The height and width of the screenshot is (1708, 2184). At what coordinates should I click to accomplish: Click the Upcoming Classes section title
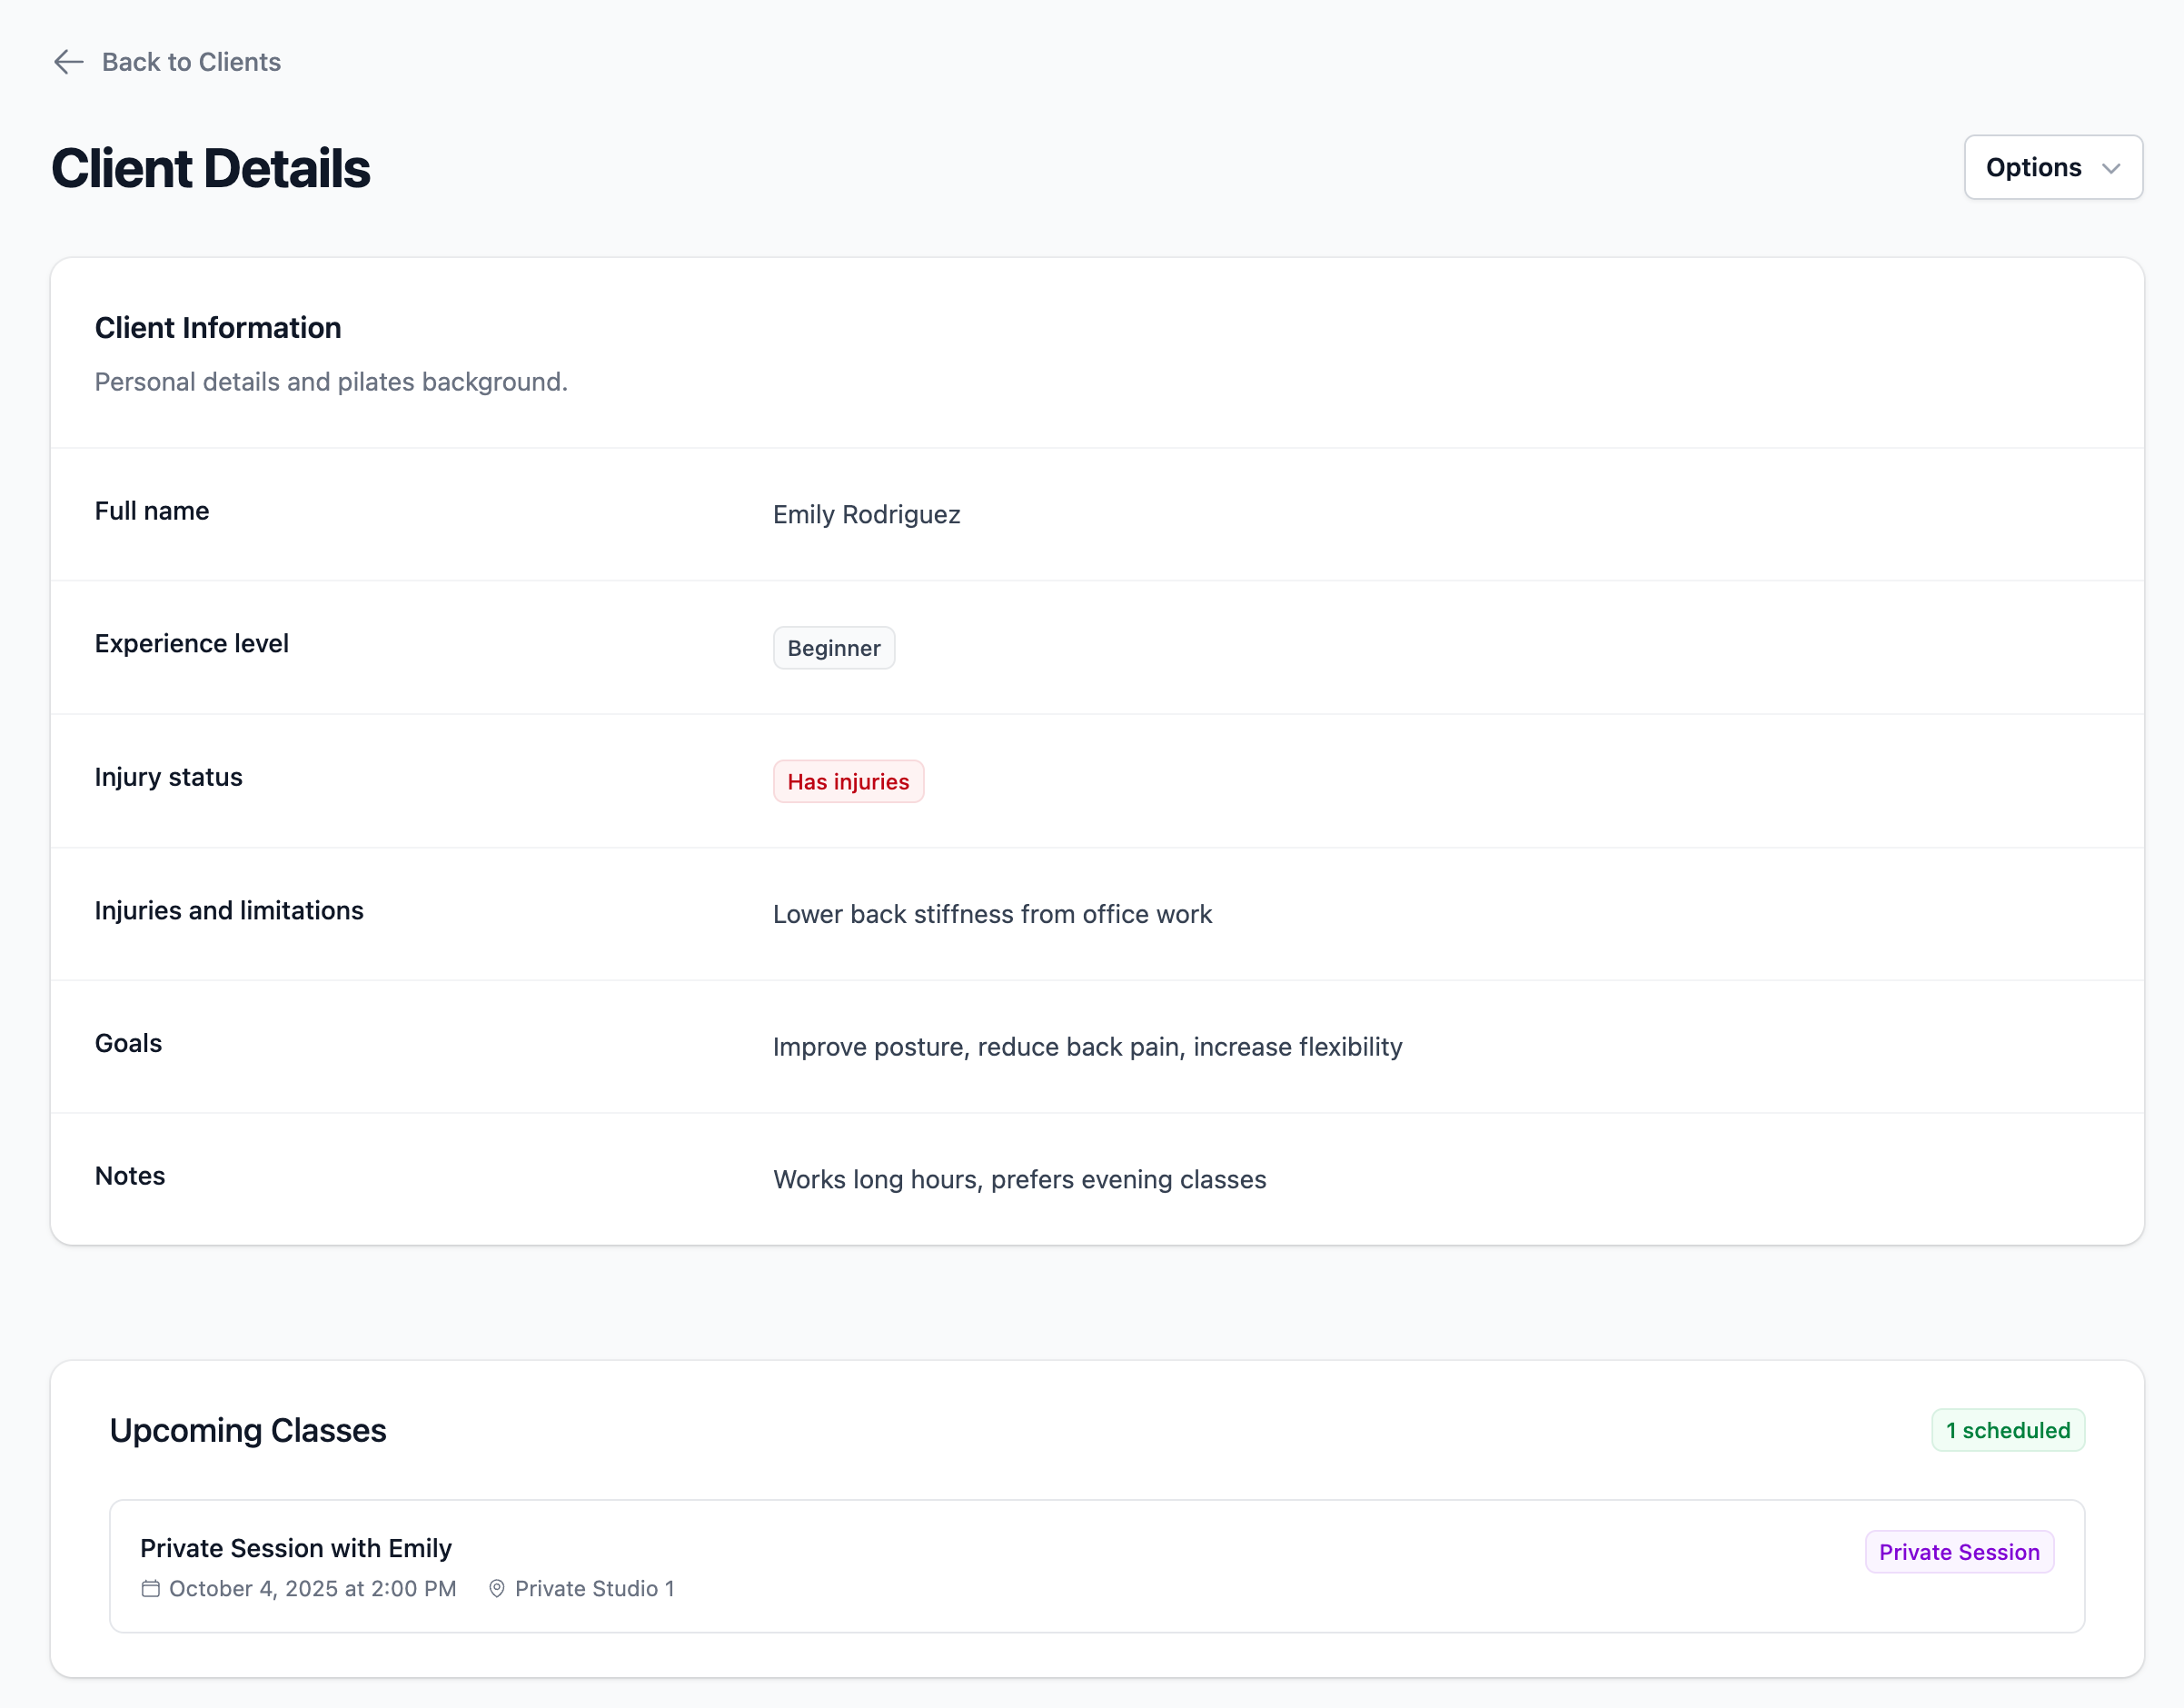(248, 1430)
